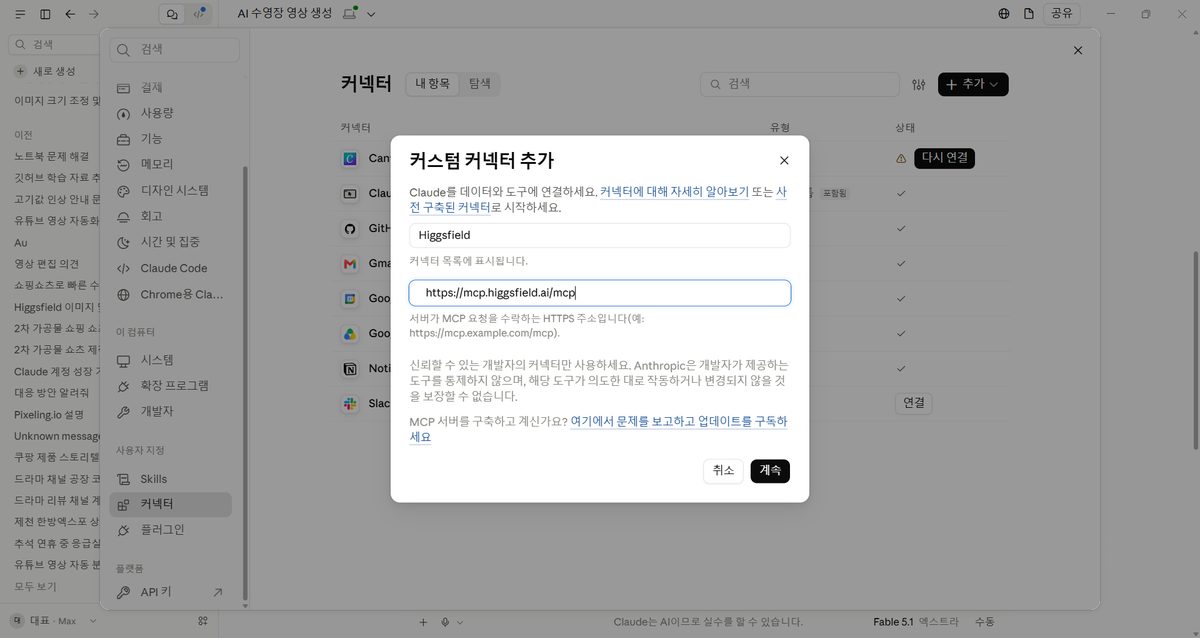Open the hamburger menu icon
The height and width of the screenshot is (638, 1200).
tap(20, 14)
